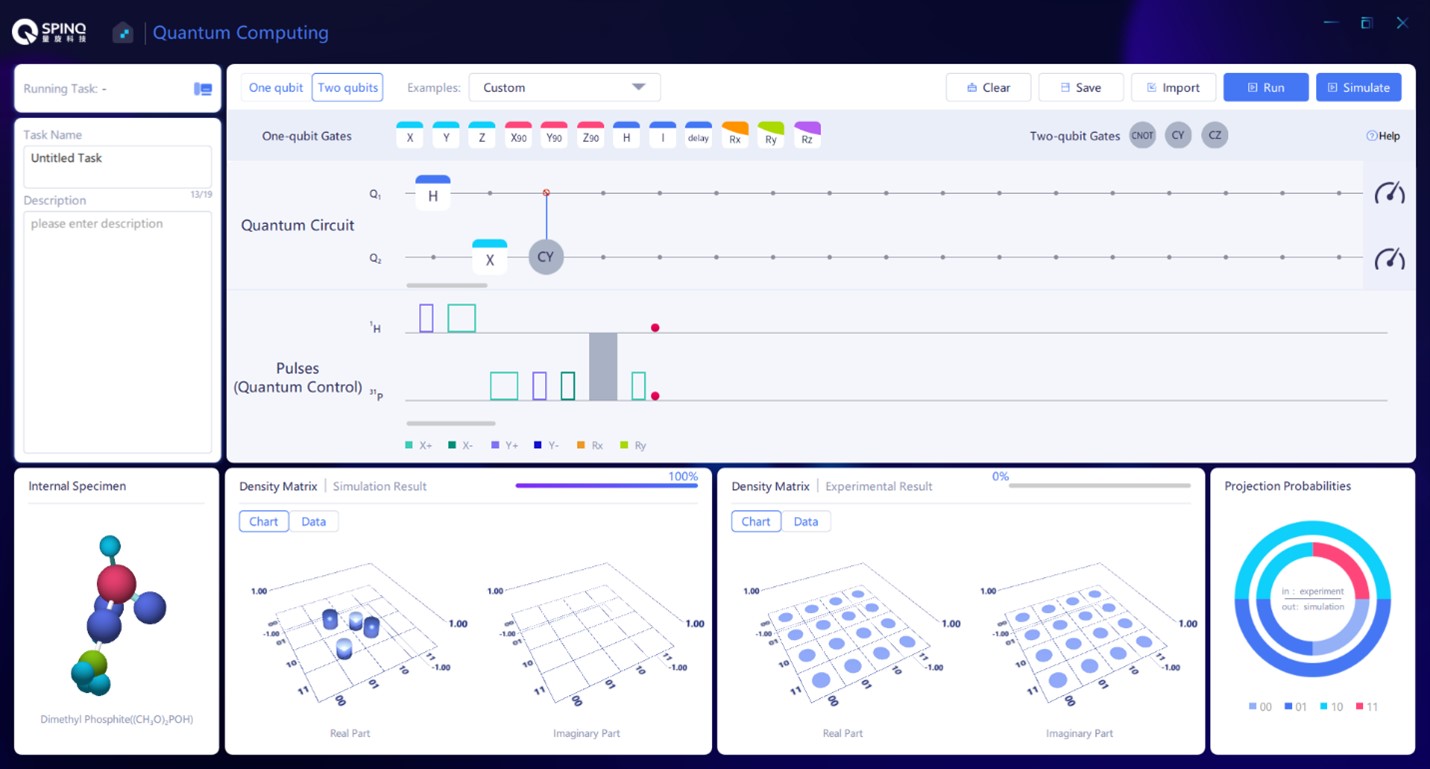
Task: Show Data view of Experimental Result
Action: pos(806,521)
